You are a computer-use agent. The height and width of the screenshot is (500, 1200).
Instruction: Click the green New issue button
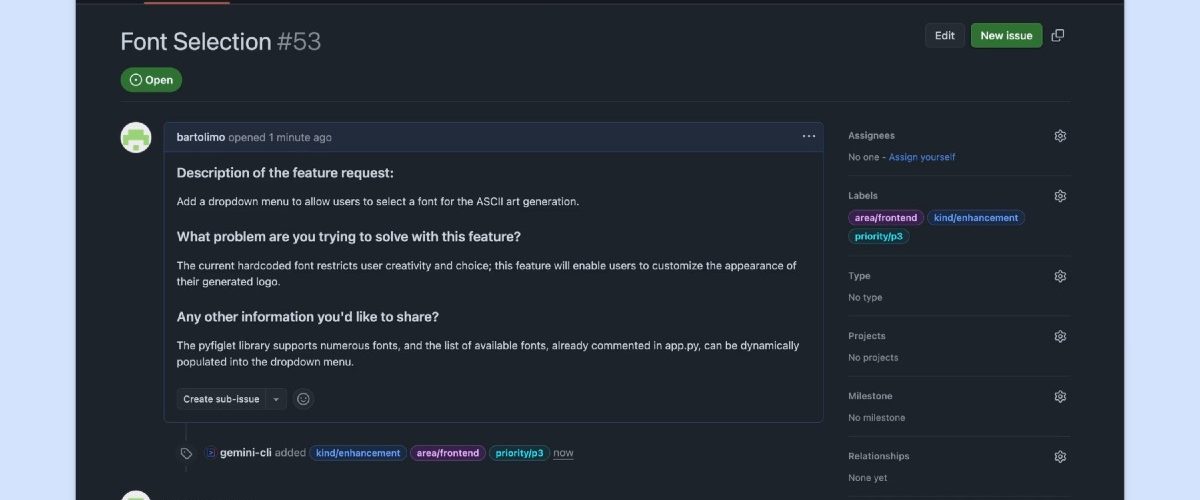(1006, 35)
